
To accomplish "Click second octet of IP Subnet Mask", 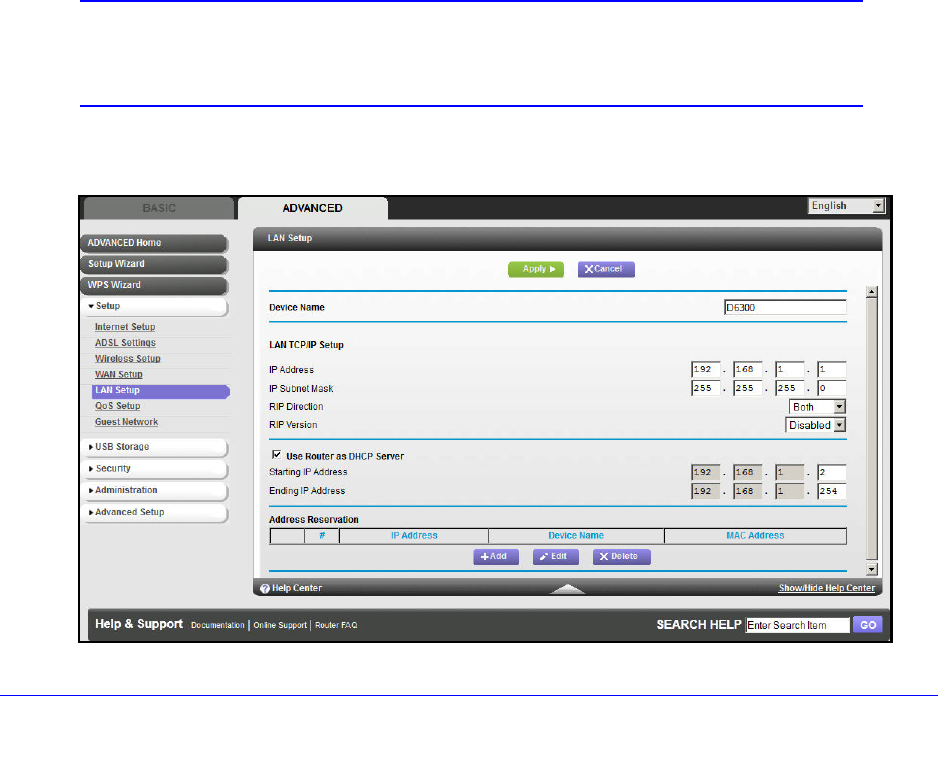I will pos(747,388).
